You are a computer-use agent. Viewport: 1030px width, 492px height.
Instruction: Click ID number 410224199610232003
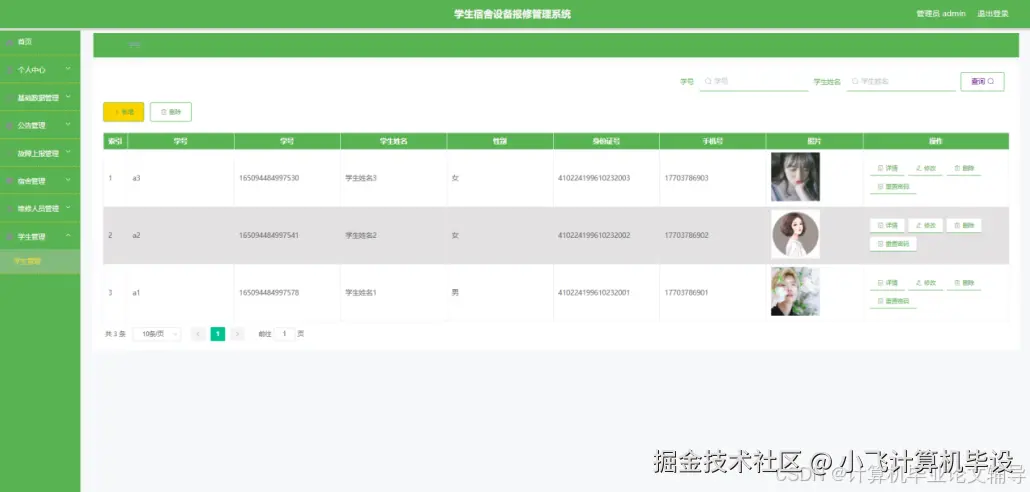tap(594, 178)
